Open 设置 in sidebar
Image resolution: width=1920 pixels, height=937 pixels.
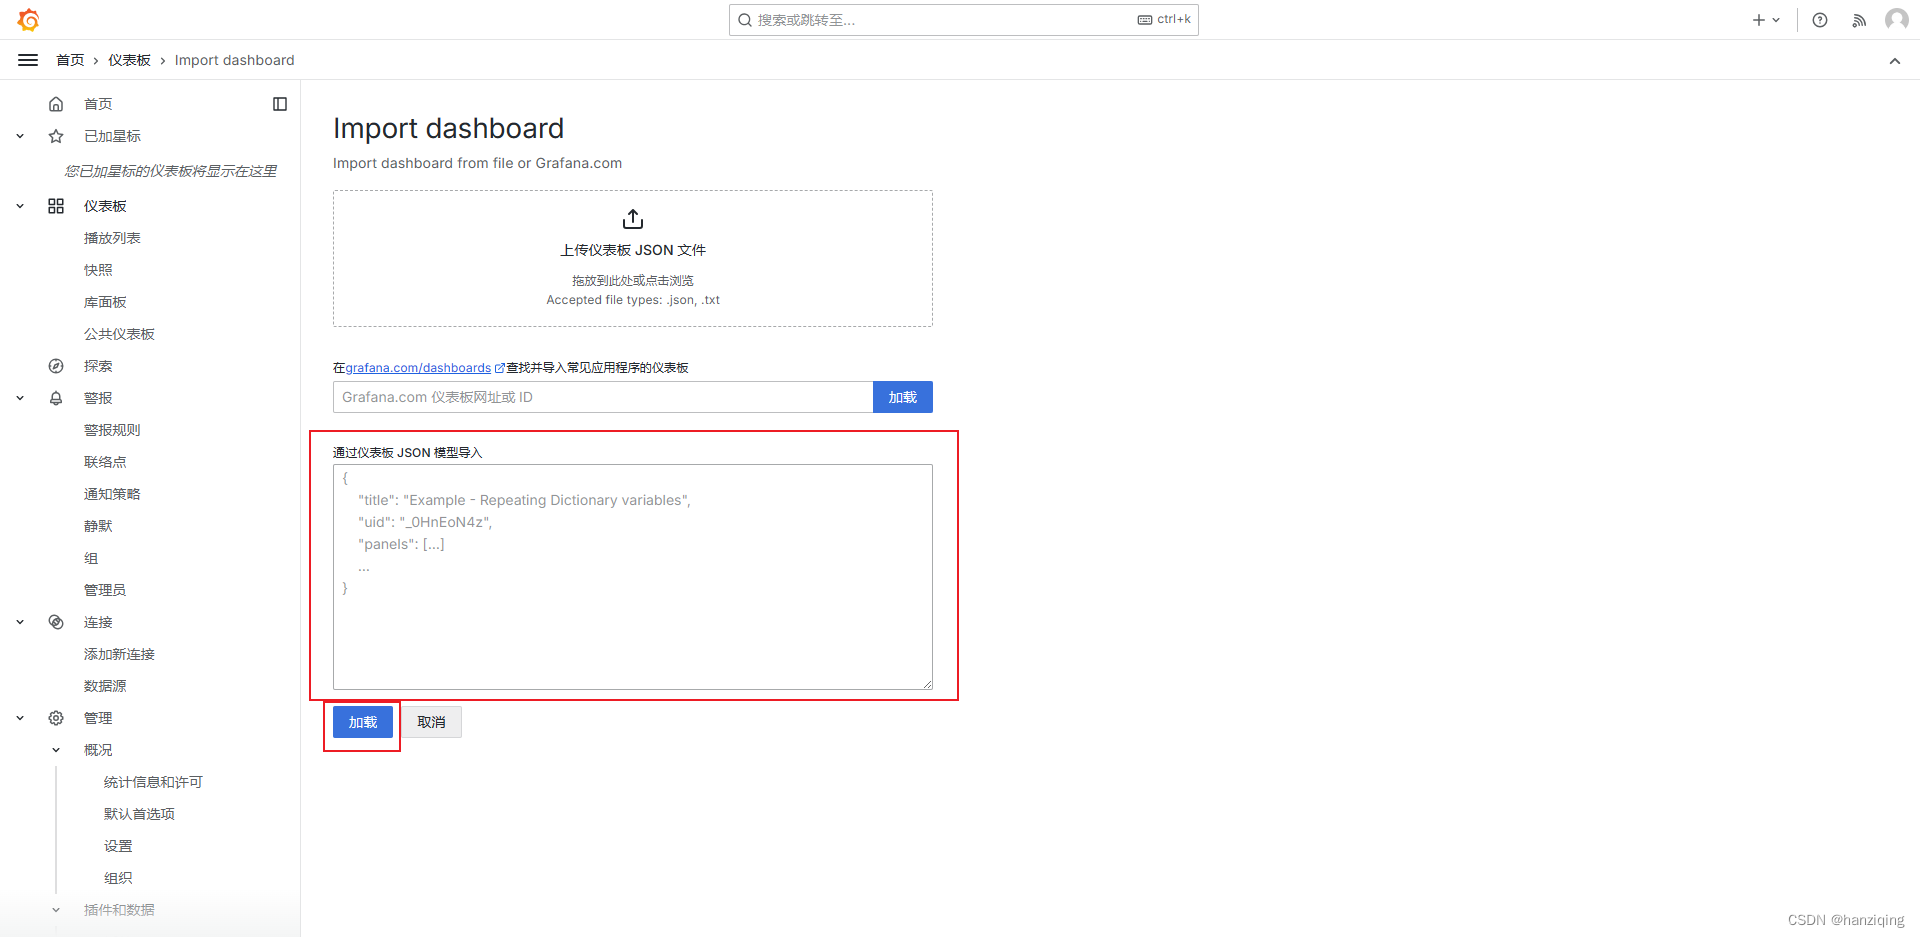[x=118, y=846]
